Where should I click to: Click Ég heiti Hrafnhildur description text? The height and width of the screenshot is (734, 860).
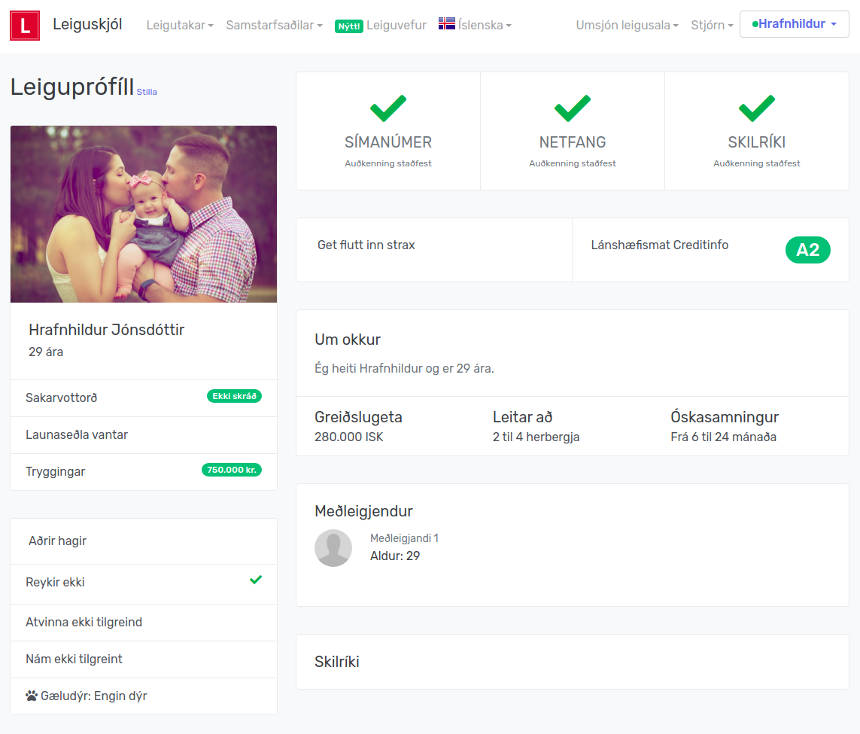pyautogui.click(x=404, y=368)
